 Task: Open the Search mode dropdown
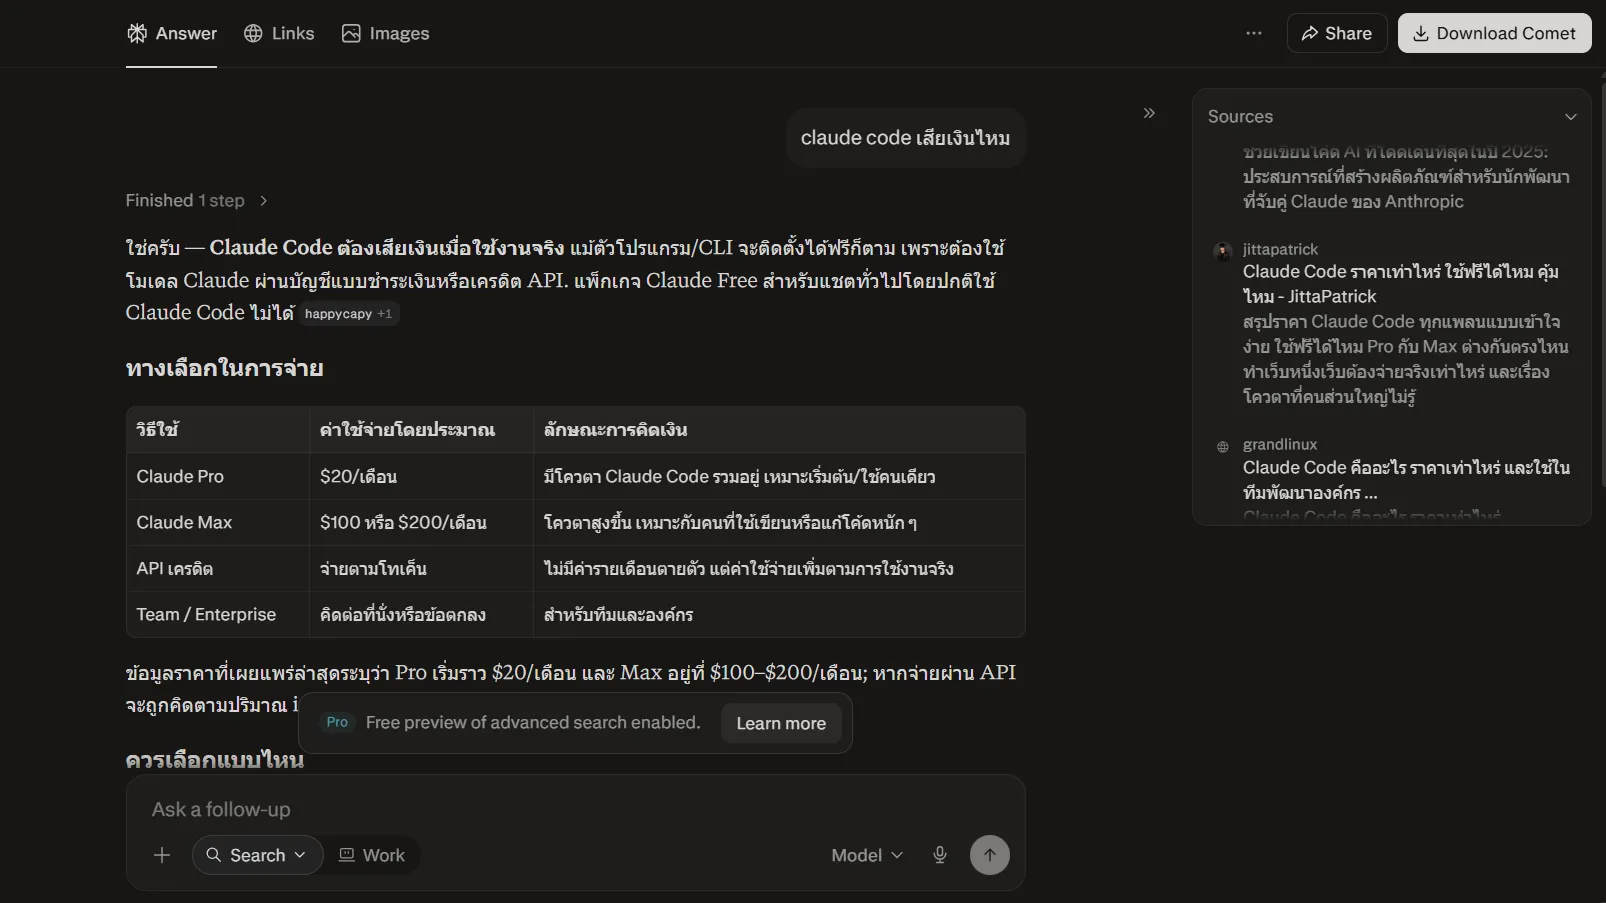257,855
